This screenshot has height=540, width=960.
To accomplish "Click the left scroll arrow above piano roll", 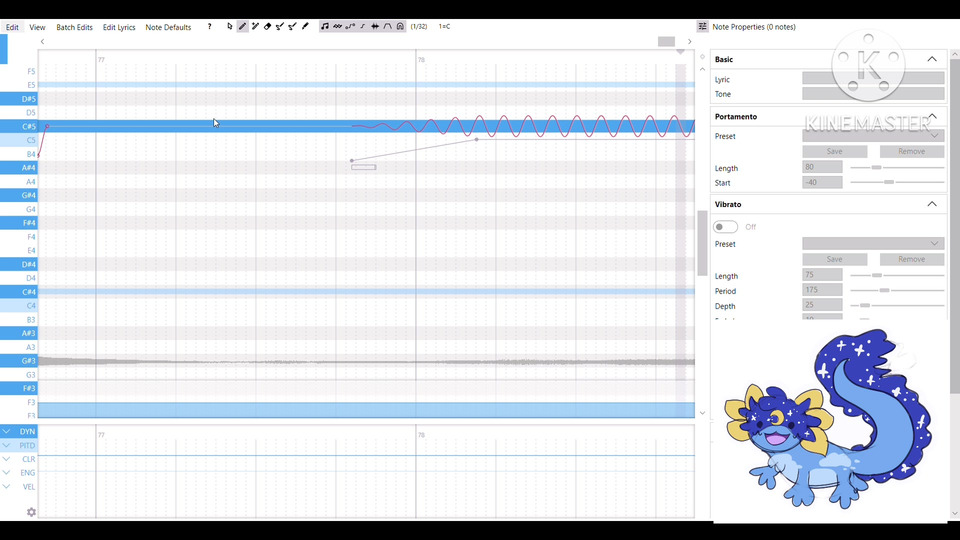I will click(42, 42).
